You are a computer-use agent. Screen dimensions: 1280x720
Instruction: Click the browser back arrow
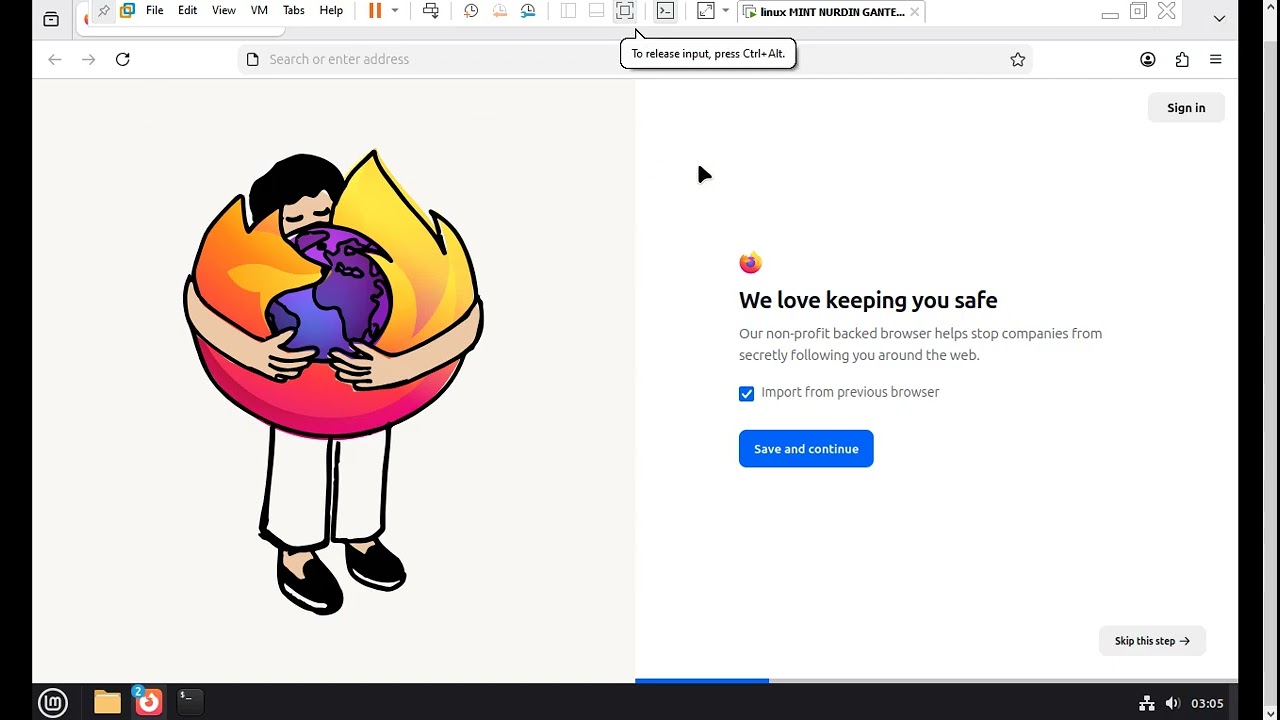[55, 60]
